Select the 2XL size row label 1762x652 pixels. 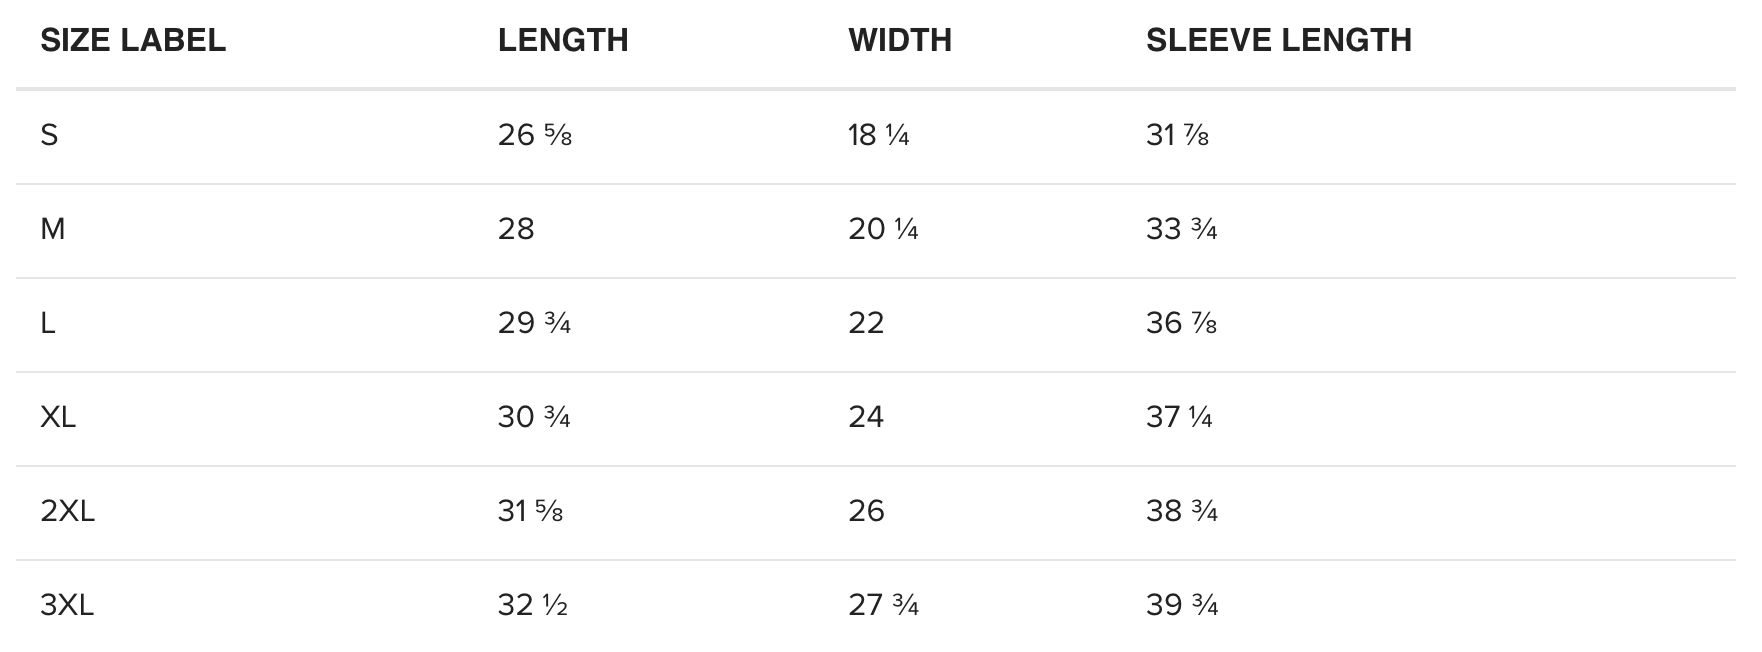(68, 511)
